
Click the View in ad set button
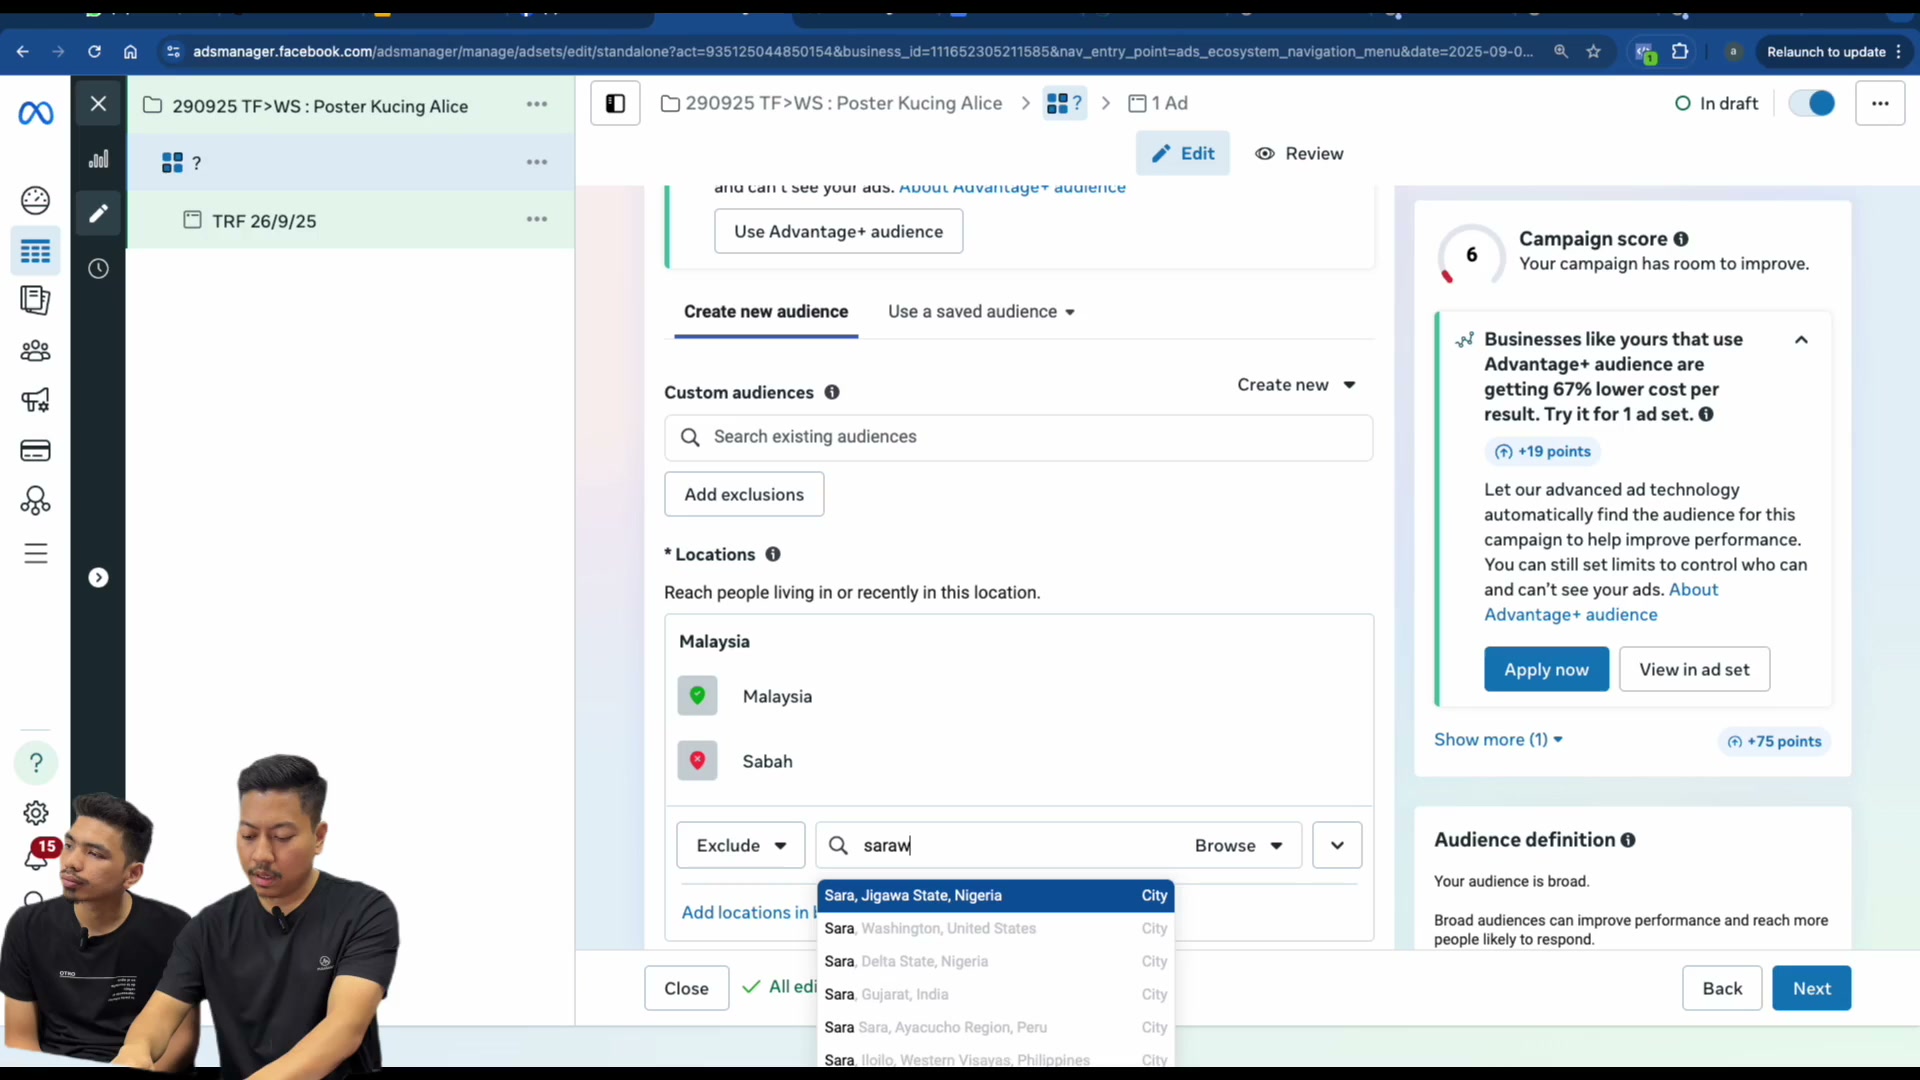point(1694,669)
